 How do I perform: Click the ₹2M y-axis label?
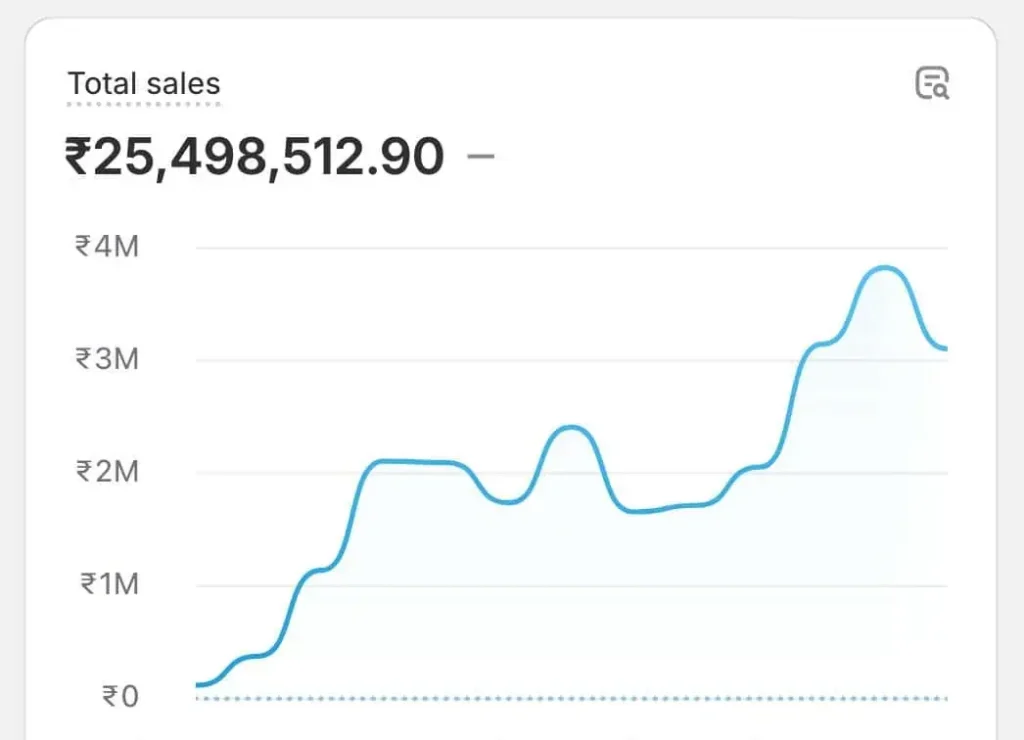[106, 472]
